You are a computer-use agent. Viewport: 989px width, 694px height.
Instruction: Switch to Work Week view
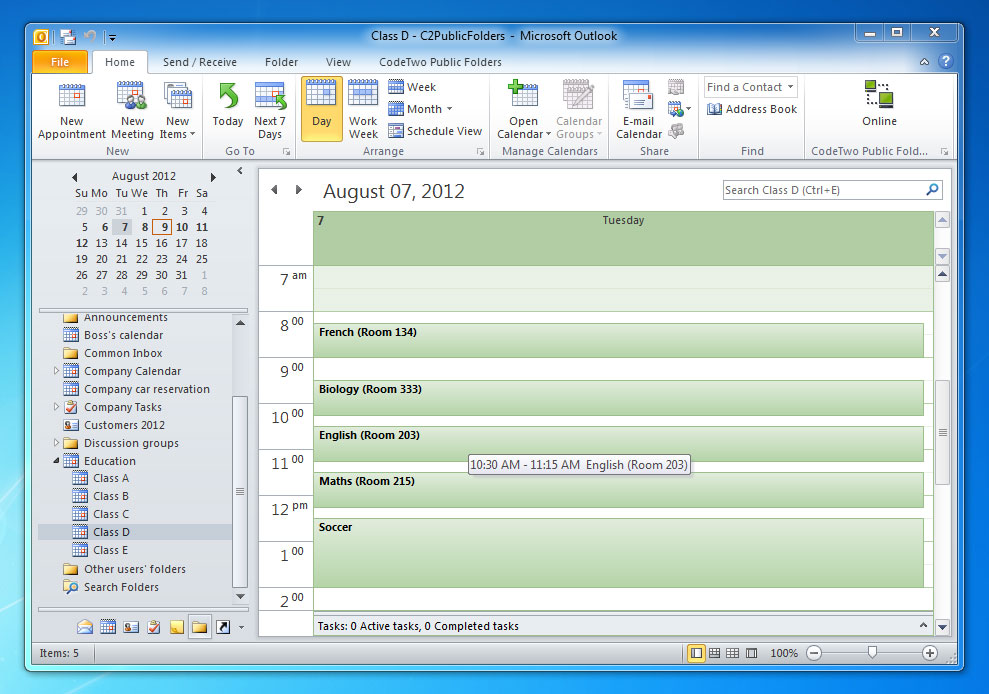[363, 110]
